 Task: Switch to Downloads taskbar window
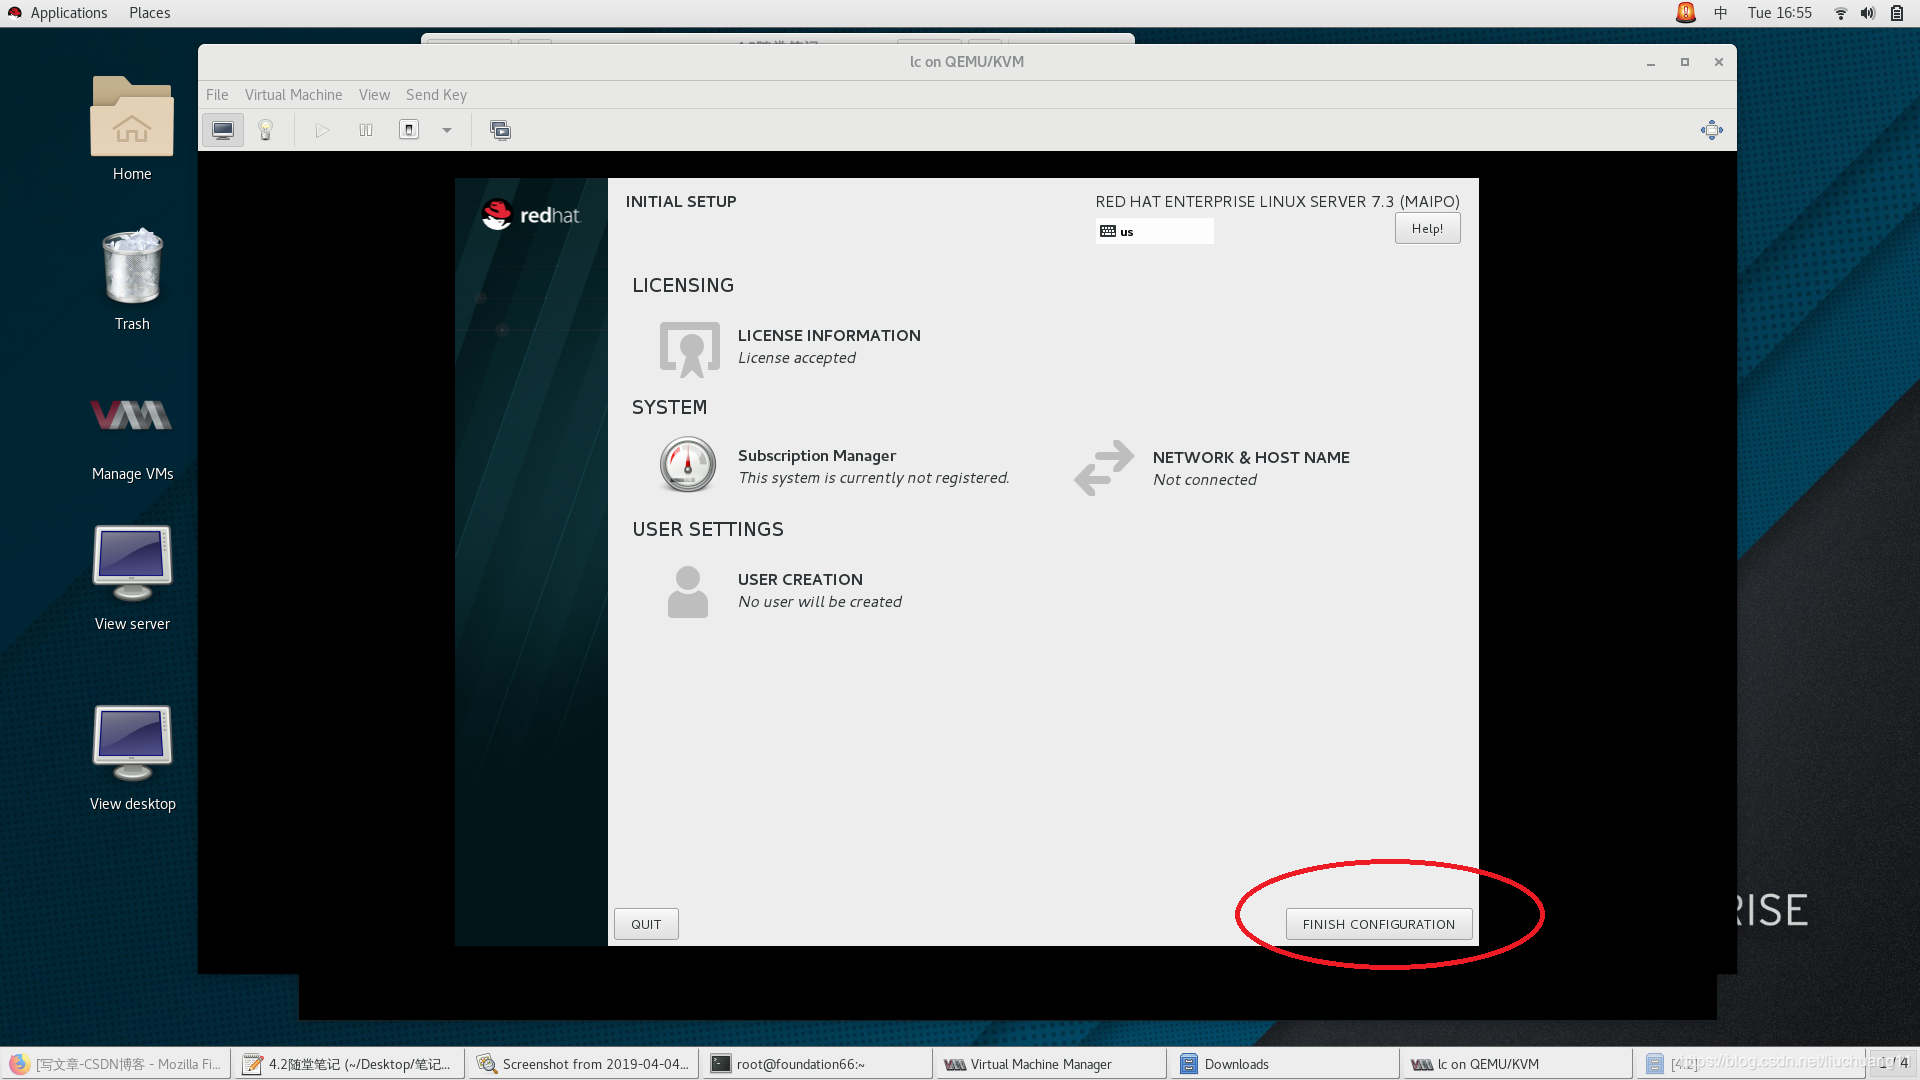(1285, 1064)
